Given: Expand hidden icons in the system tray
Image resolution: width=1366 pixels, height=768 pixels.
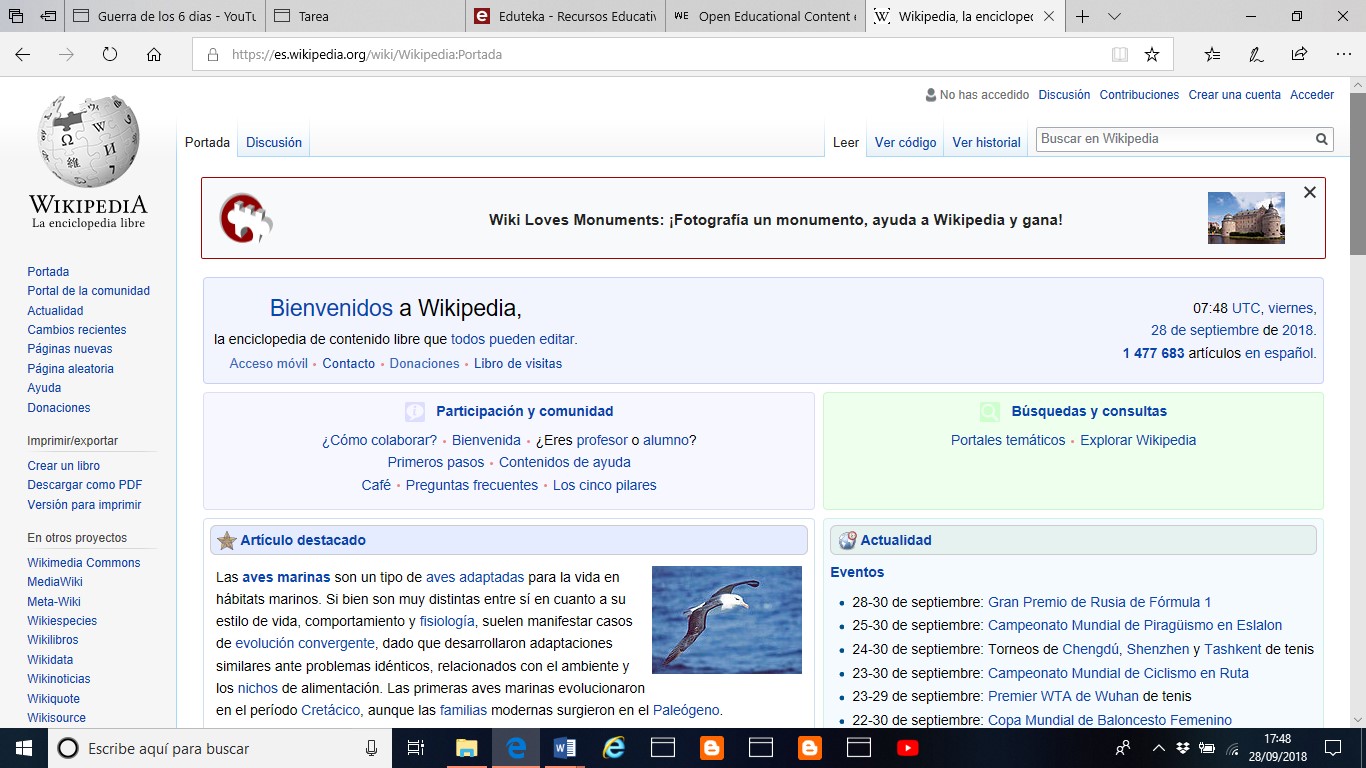Looking at the screenshot, I should click(1157, 748).
